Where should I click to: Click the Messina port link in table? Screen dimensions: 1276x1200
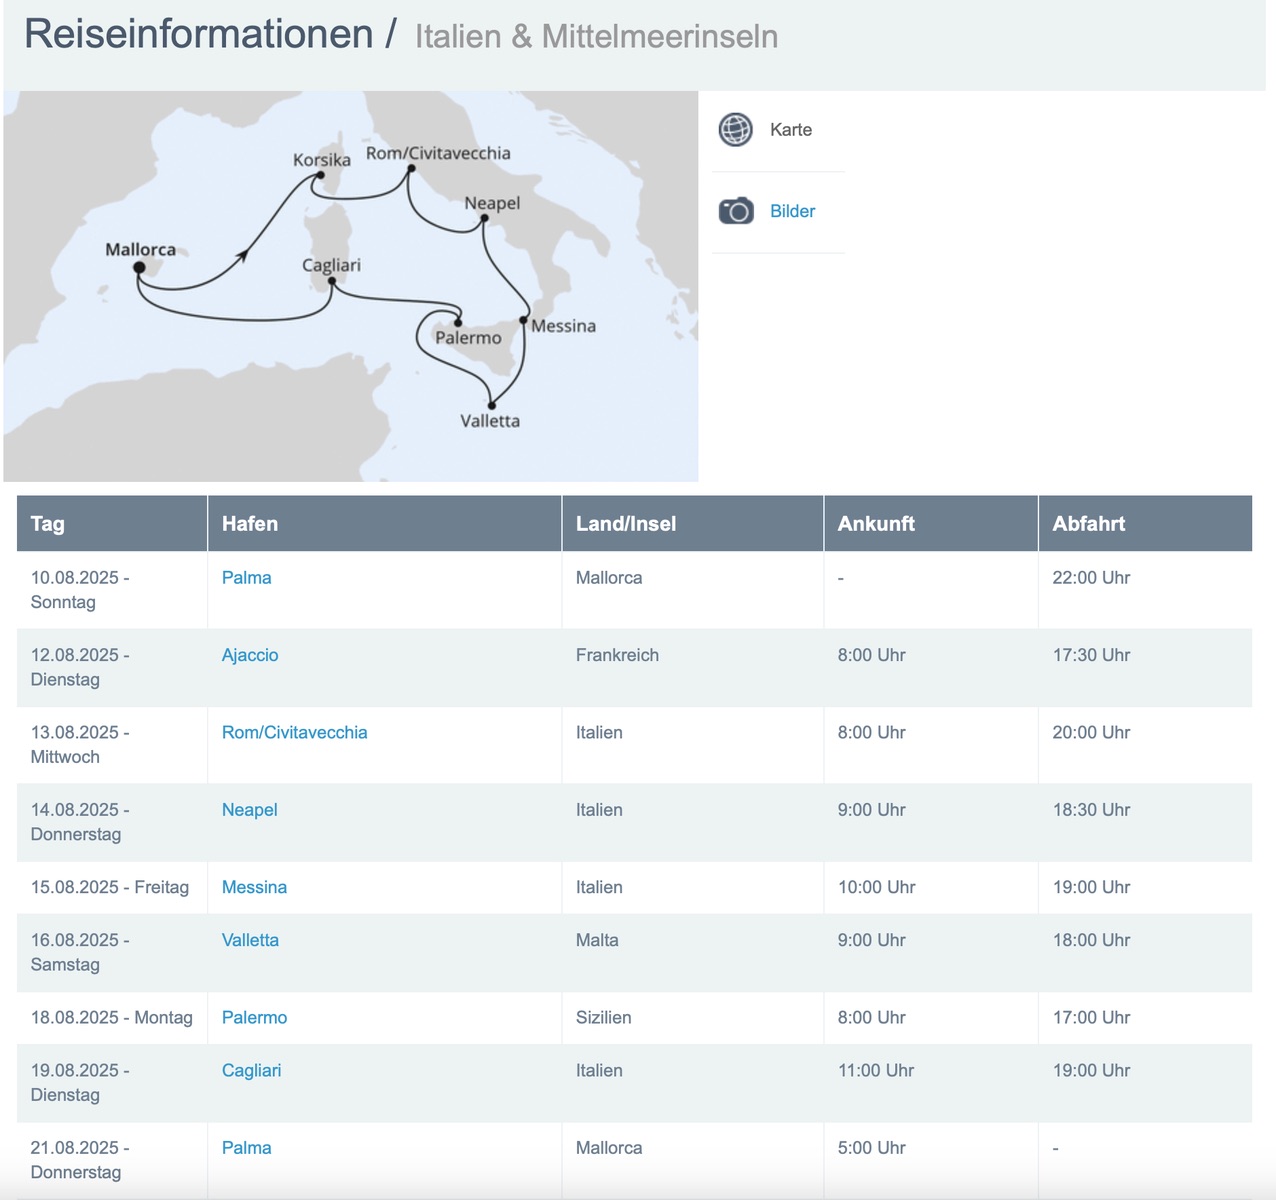(x=254, y=887)
